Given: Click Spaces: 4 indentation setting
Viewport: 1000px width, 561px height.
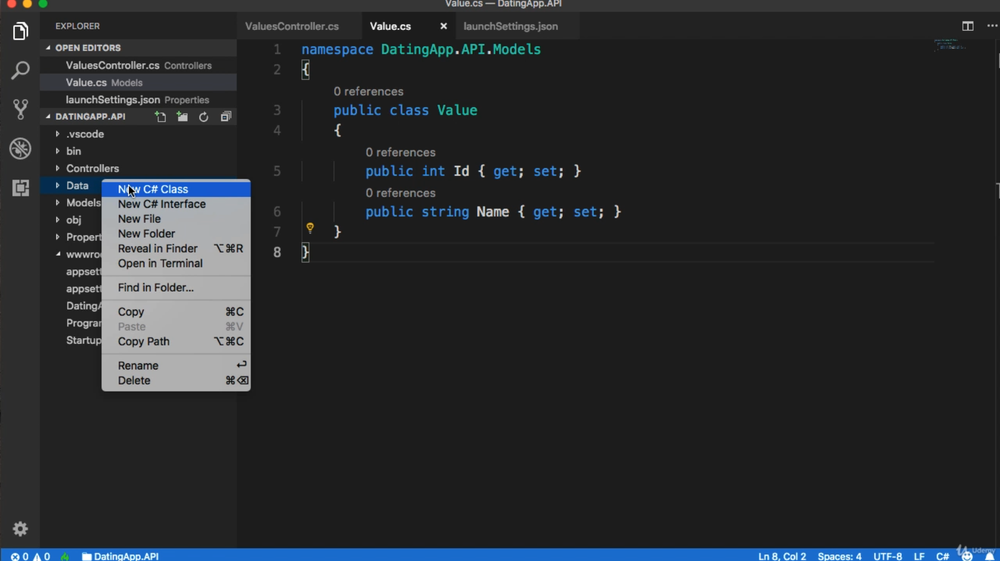Looking at the screenshot, I should [839, 557].
